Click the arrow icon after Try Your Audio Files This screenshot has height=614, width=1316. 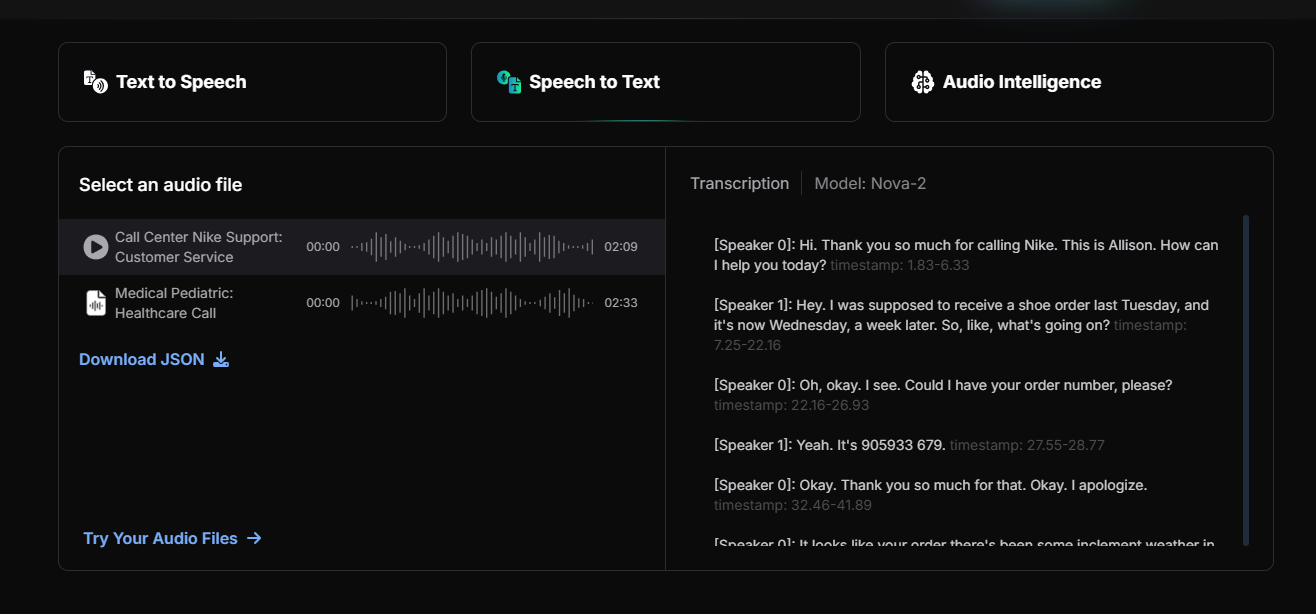(254, 538)
